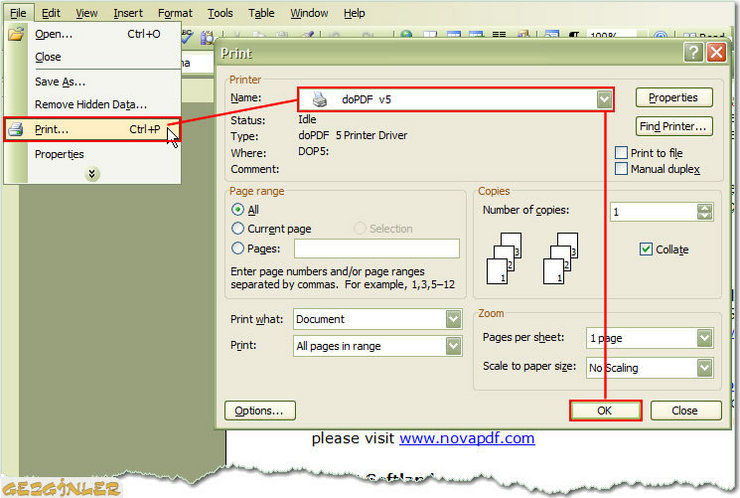Open the Window menu
Viewport: 740px width, 498px height.
pyautogui.click(x=309, y=13)
